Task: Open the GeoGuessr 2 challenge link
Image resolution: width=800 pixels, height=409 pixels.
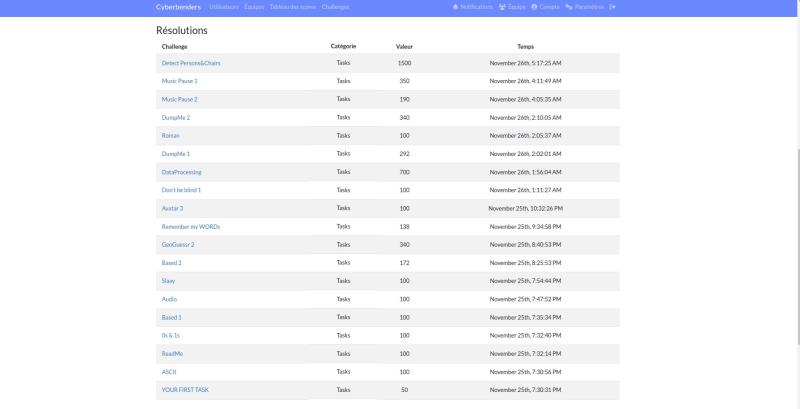Action: (x=178, y=244)
